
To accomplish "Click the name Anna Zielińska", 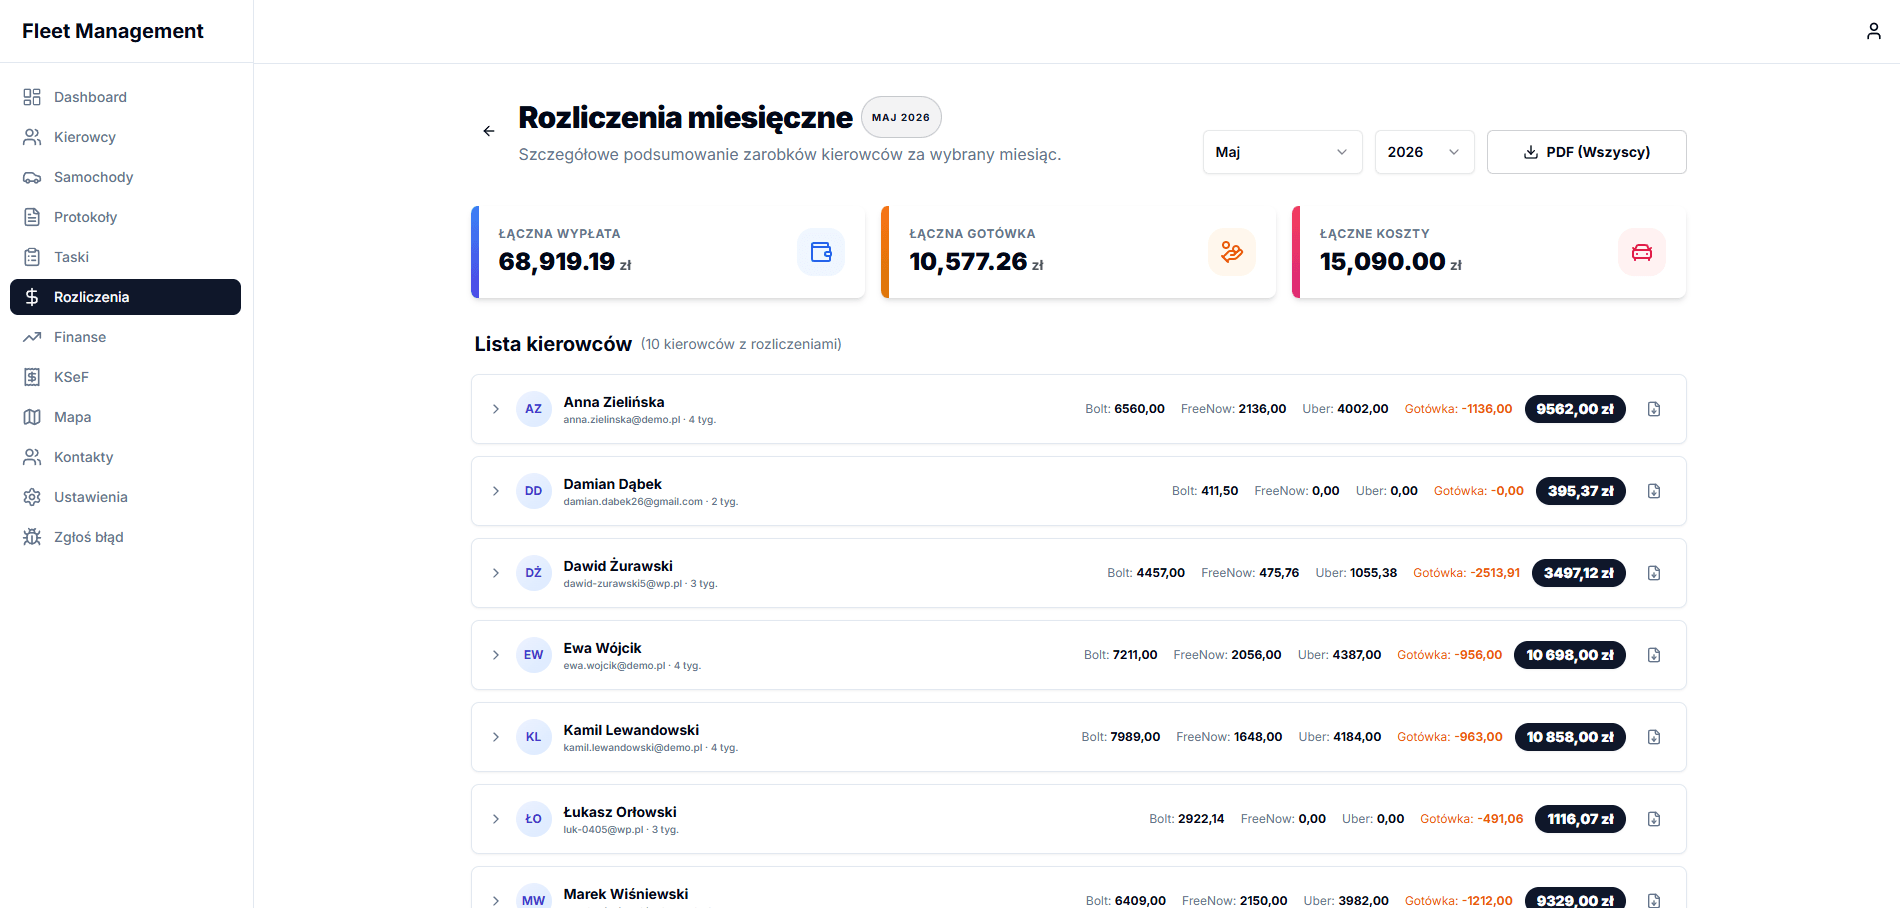I will click(x=614, y=402).
